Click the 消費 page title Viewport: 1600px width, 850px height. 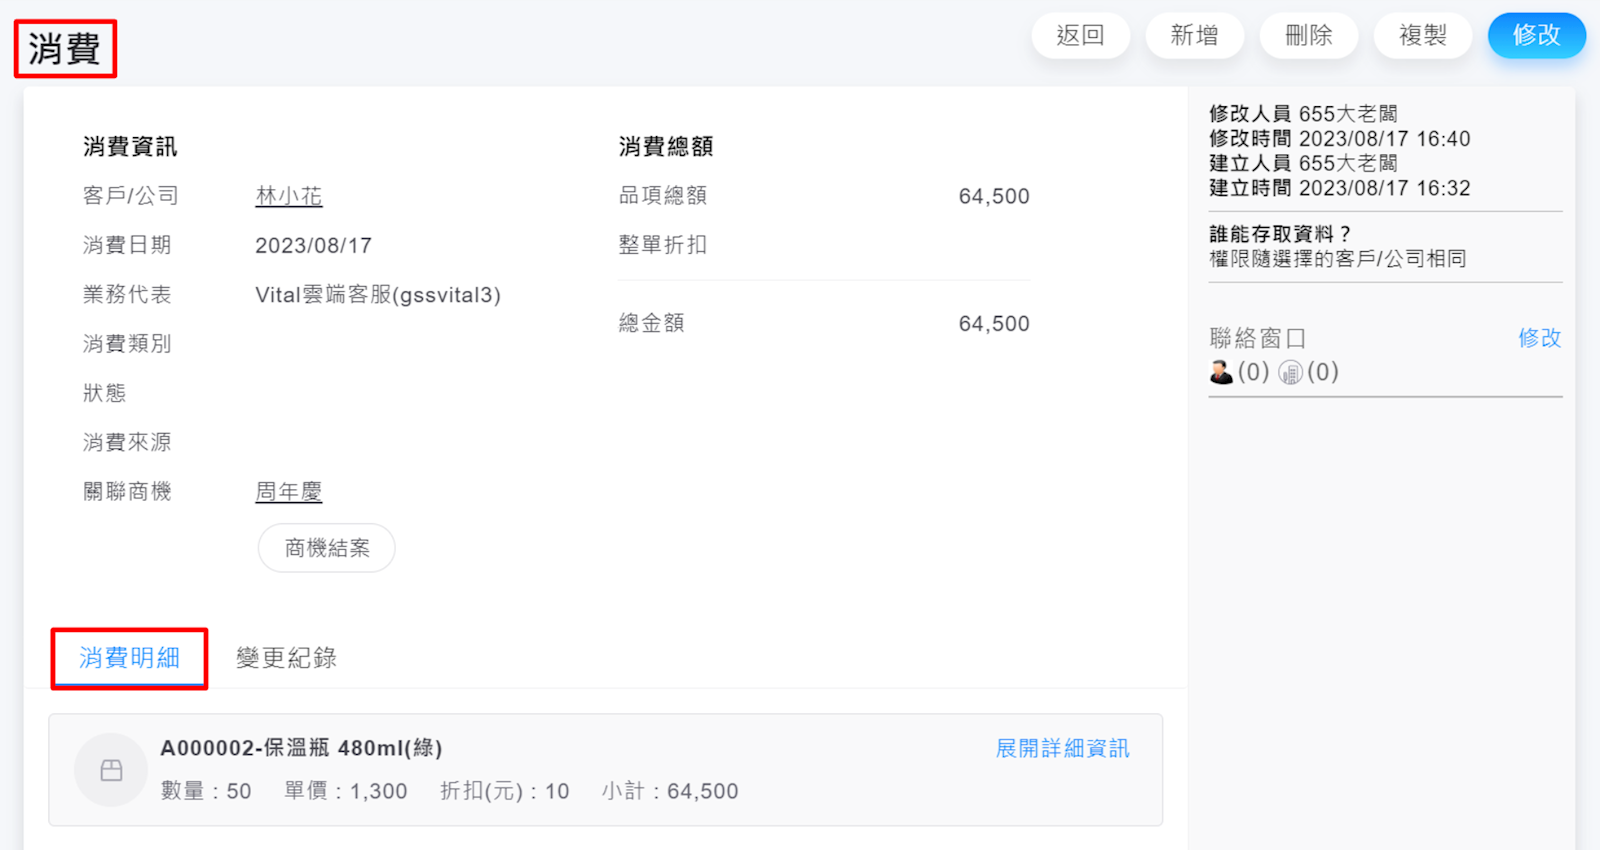coord(65,49)
